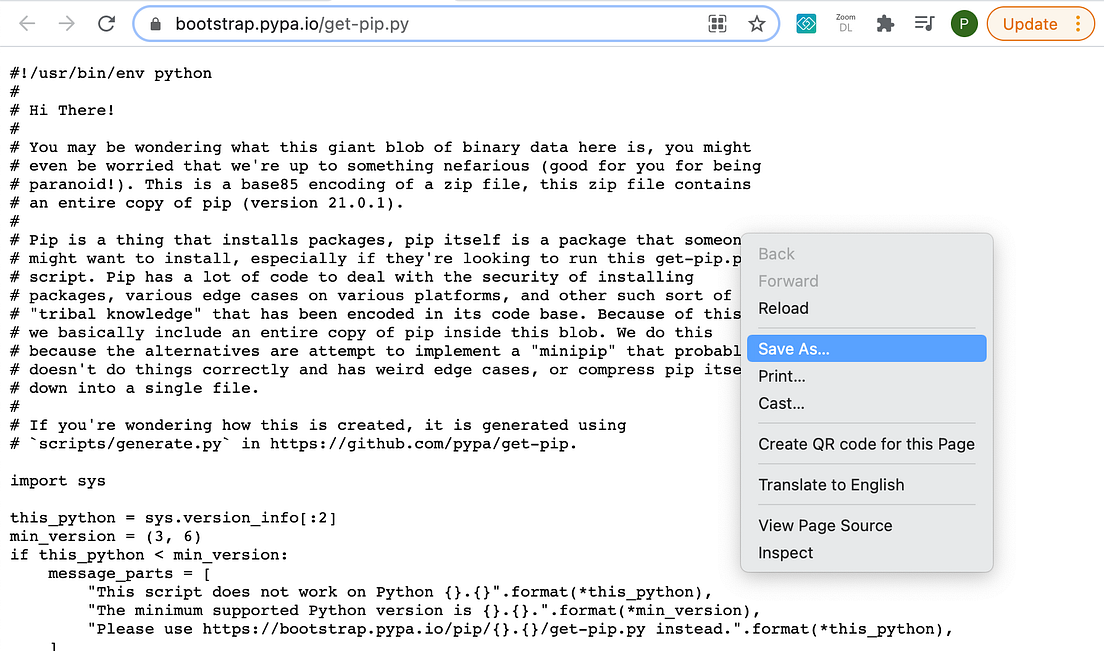
Task: Click the '#!/usr/bin/env python' line
Action: pyautogui.click(x=111, y=73)
